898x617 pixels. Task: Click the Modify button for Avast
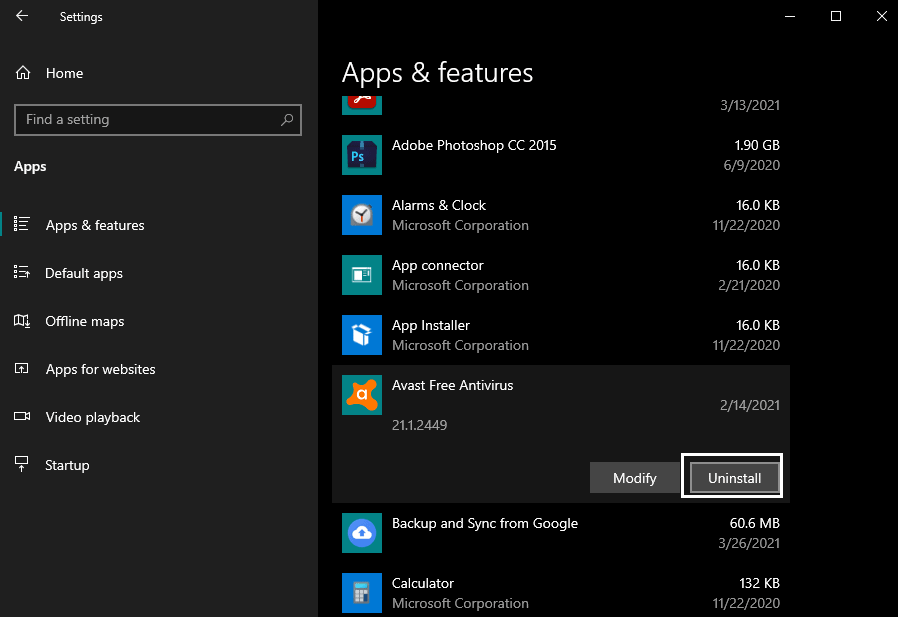tap(635, 478)
